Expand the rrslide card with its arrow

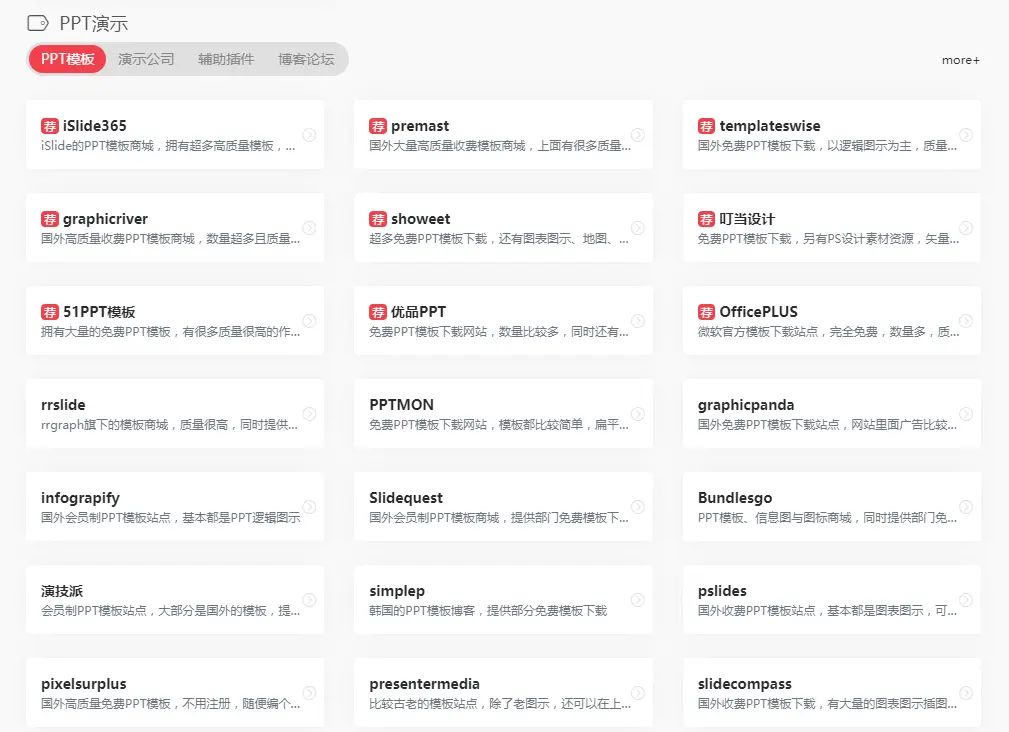point(310,413)
